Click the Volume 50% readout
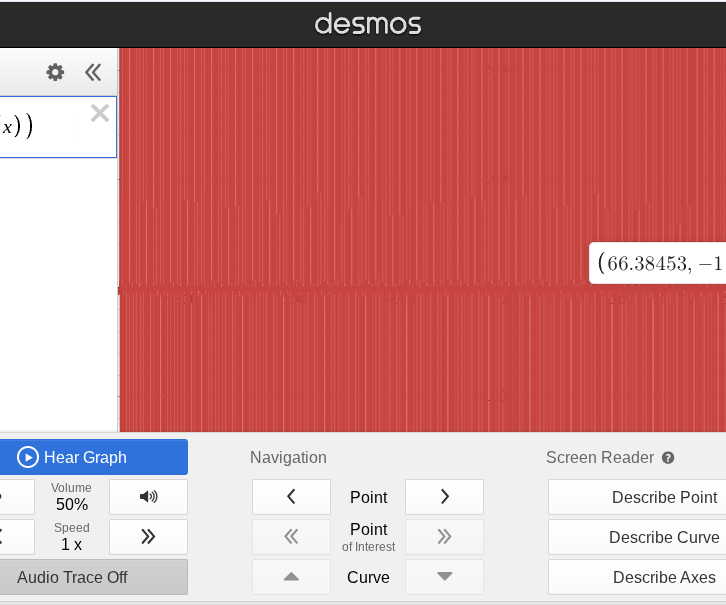726x605 pixels. tap(71, 497)
